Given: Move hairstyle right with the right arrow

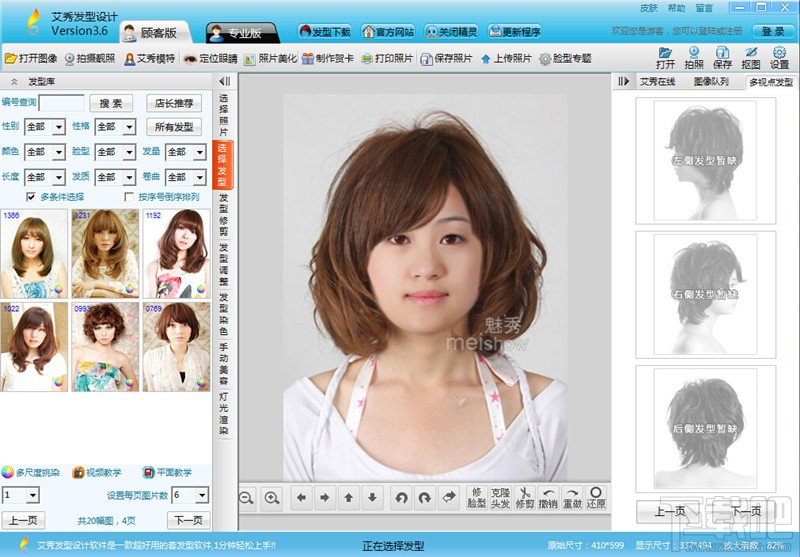Looking at the screenshot, I should 325,497.
